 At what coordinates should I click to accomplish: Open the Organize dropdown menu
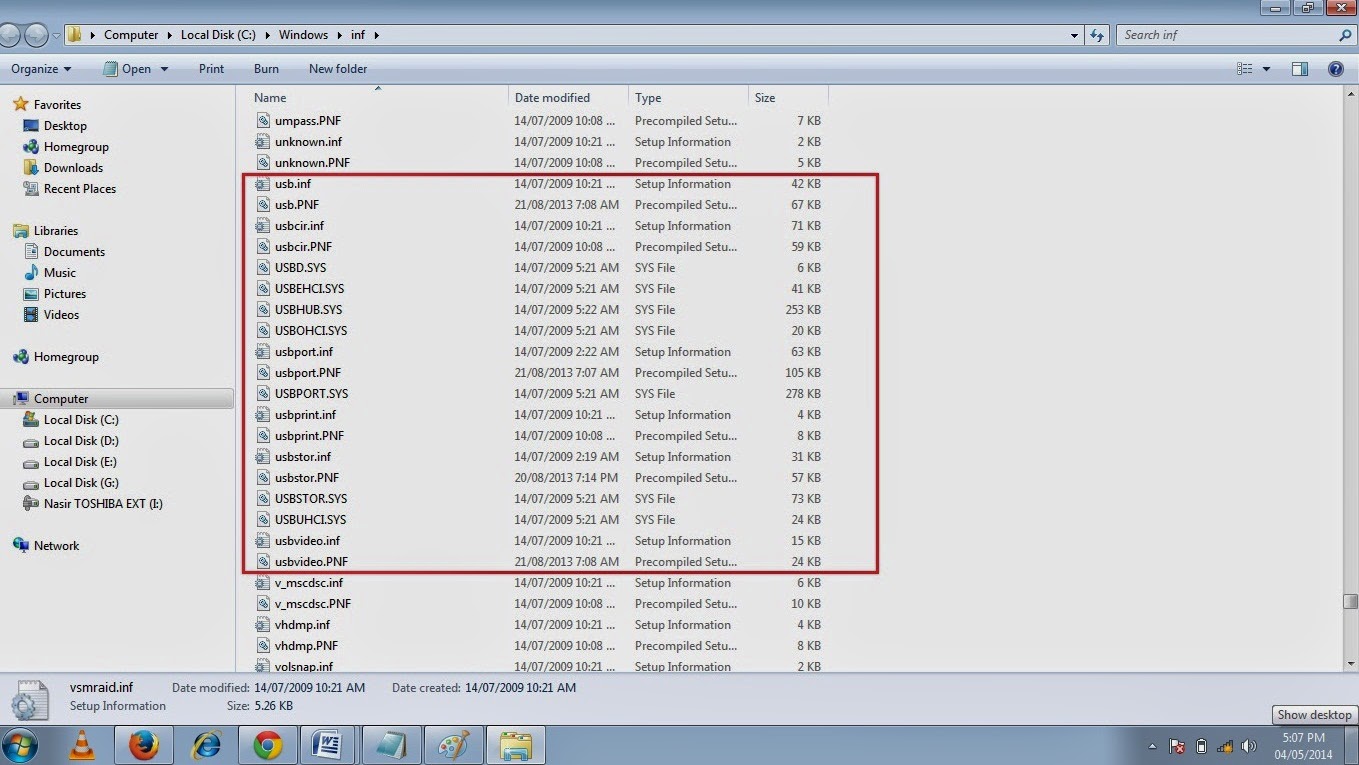[41, 69]
